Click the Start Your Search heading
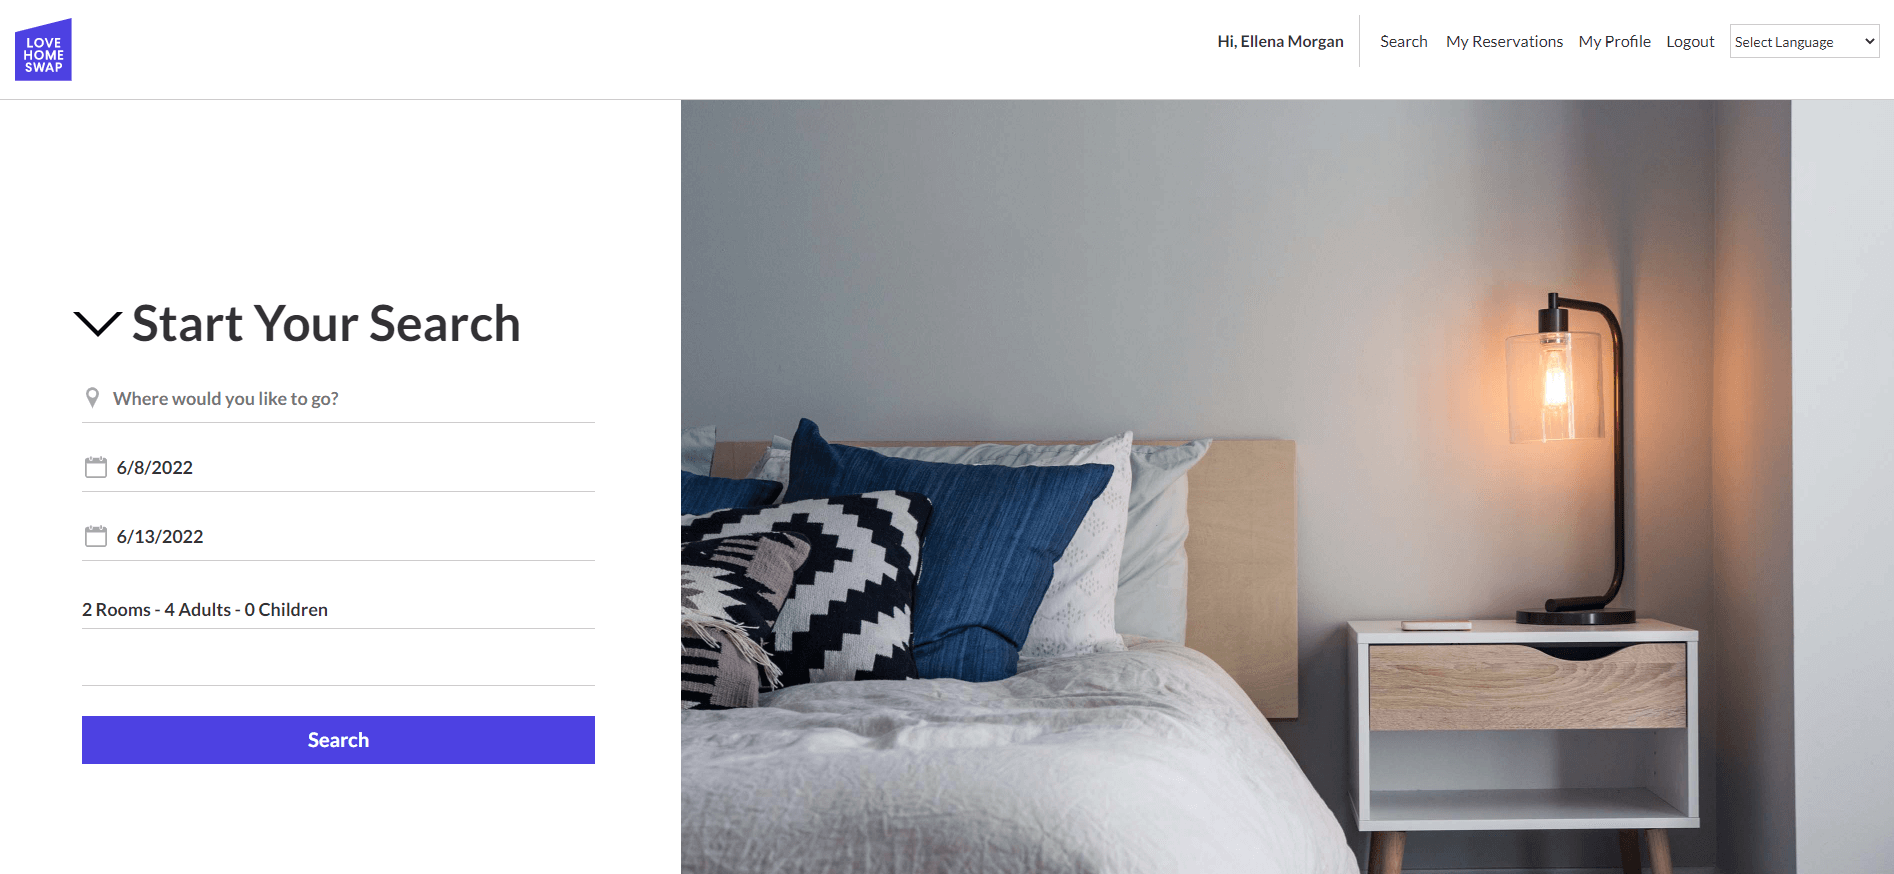The height and width of the screenshot is (874, 1894). tap(326, 324)
